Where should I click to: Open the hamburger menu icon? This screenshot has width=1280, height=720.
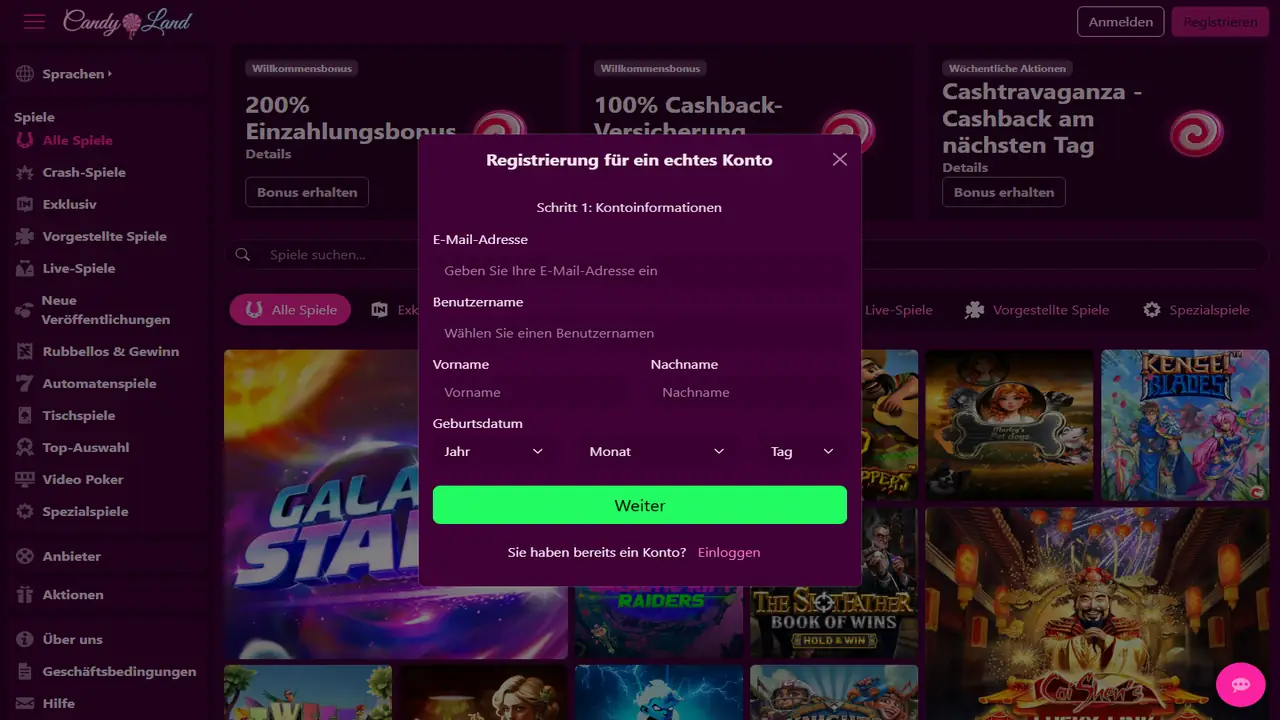click(34, 21)
